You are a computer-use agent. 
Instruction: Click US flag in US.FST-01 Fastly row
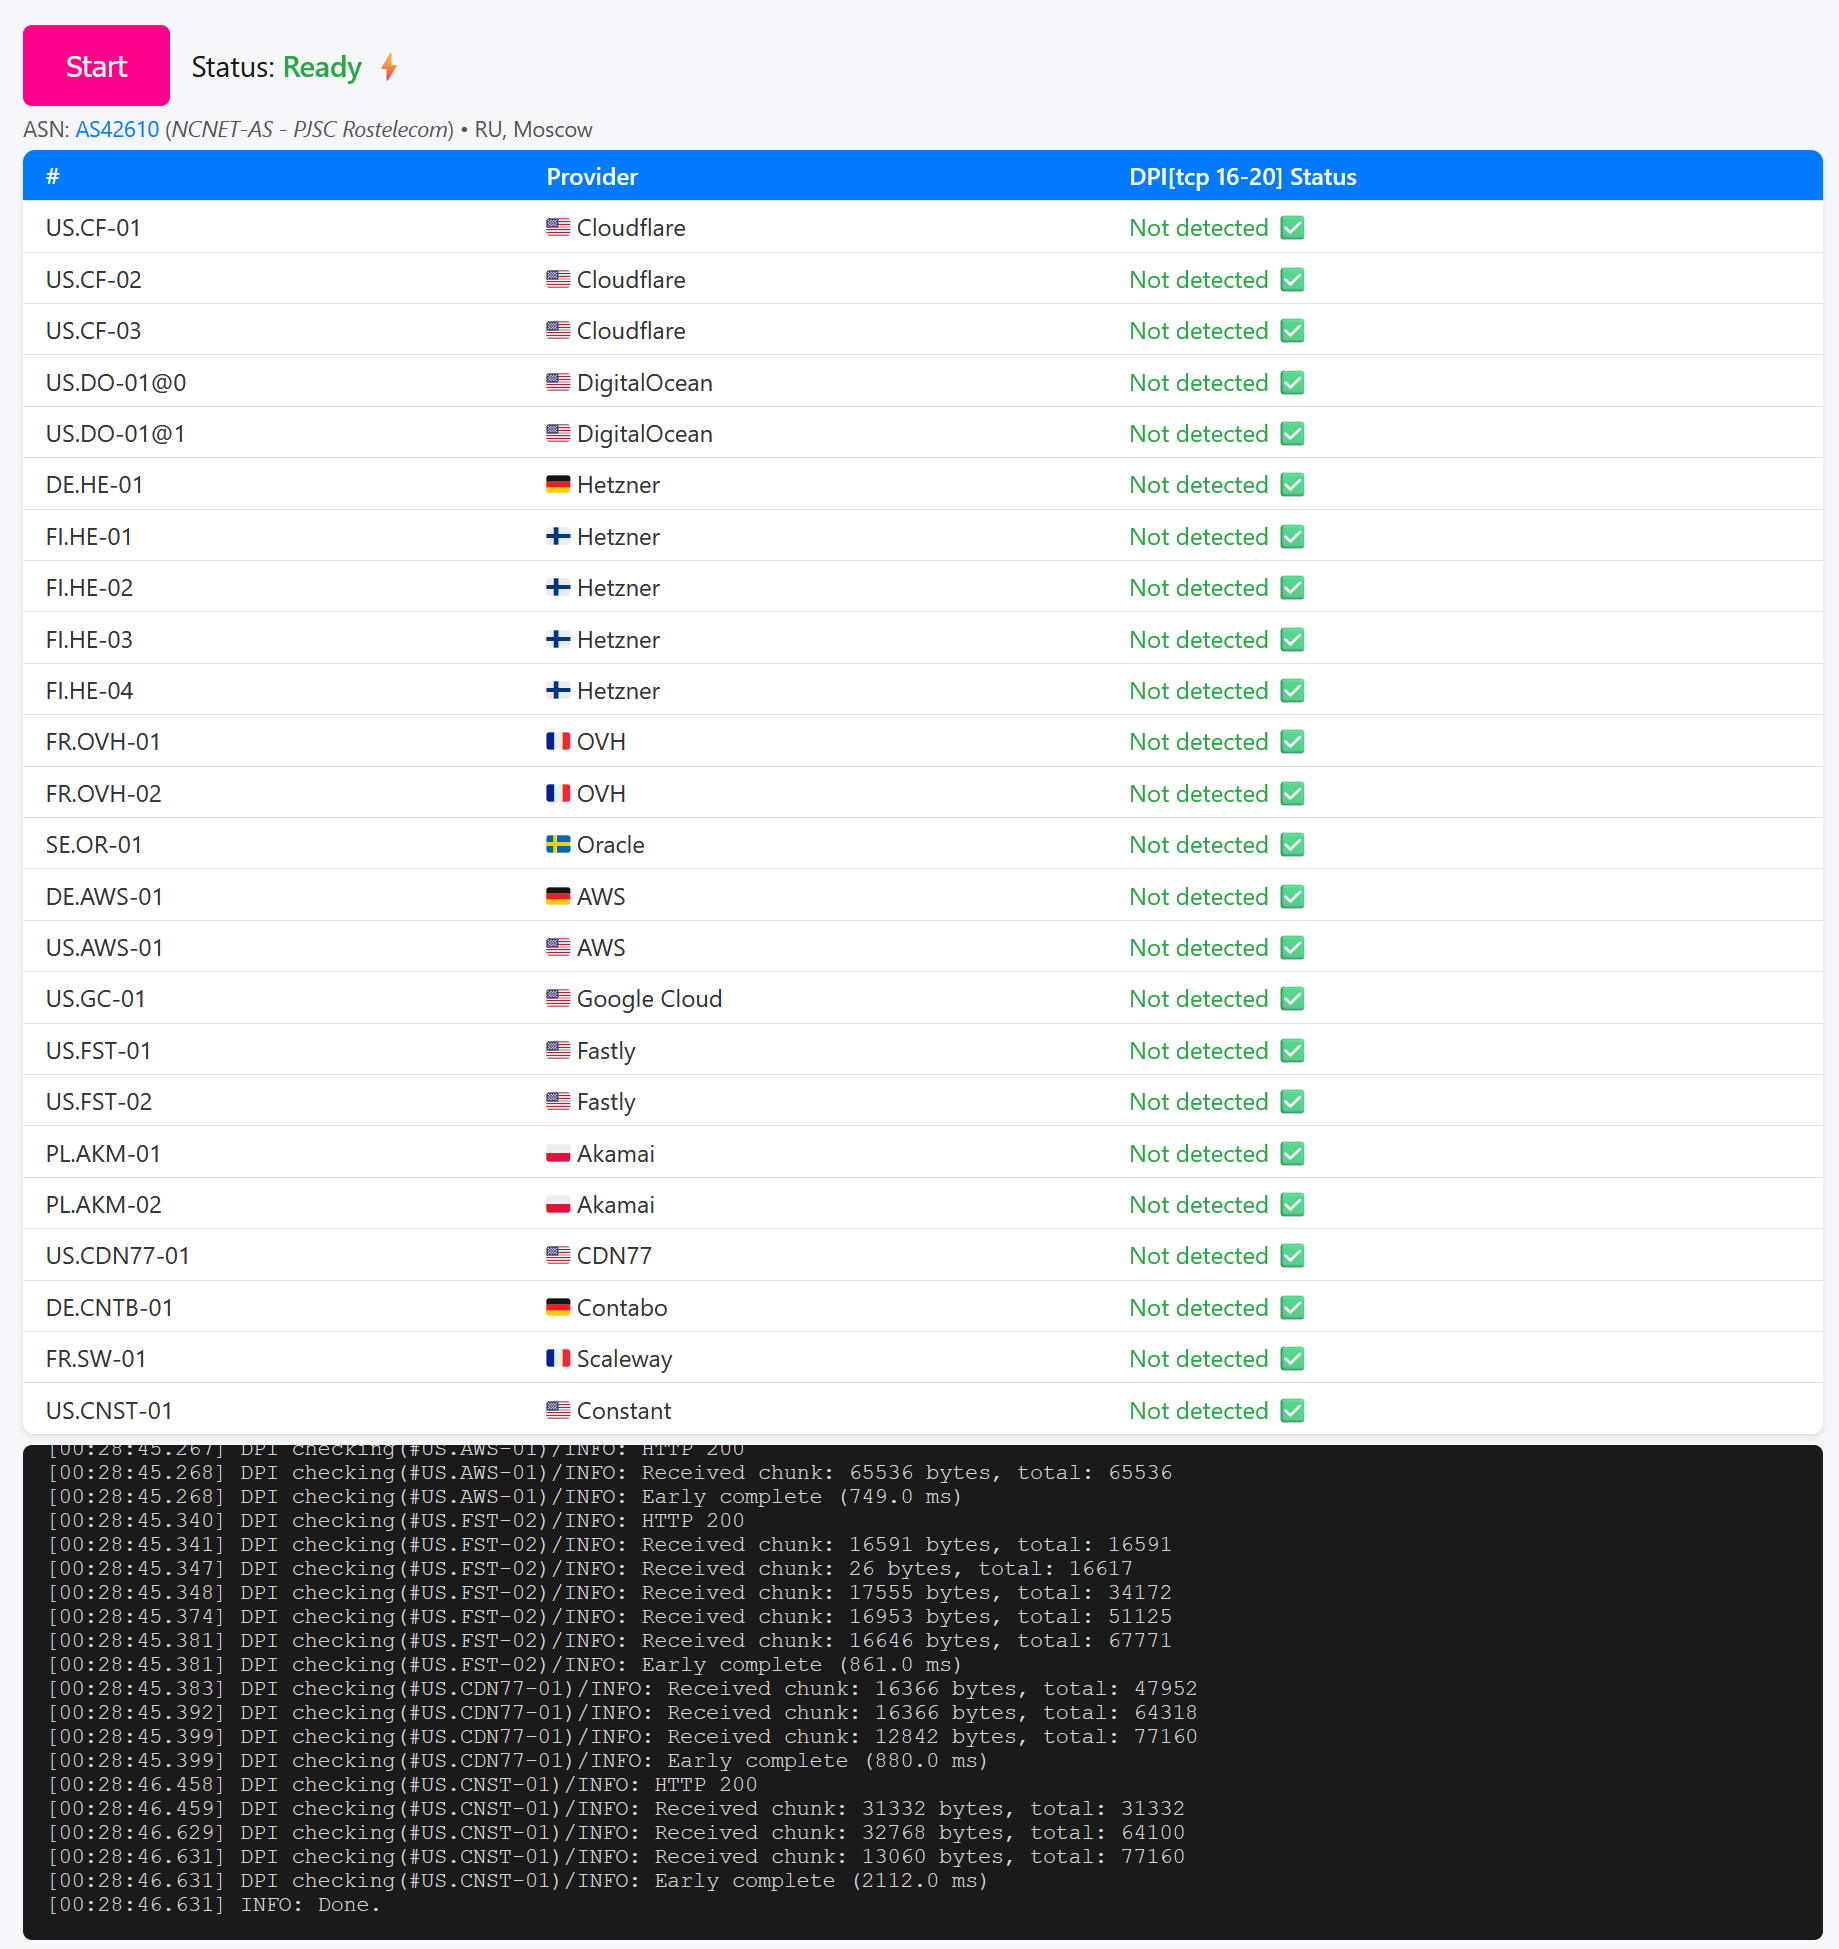point(558,1050)
